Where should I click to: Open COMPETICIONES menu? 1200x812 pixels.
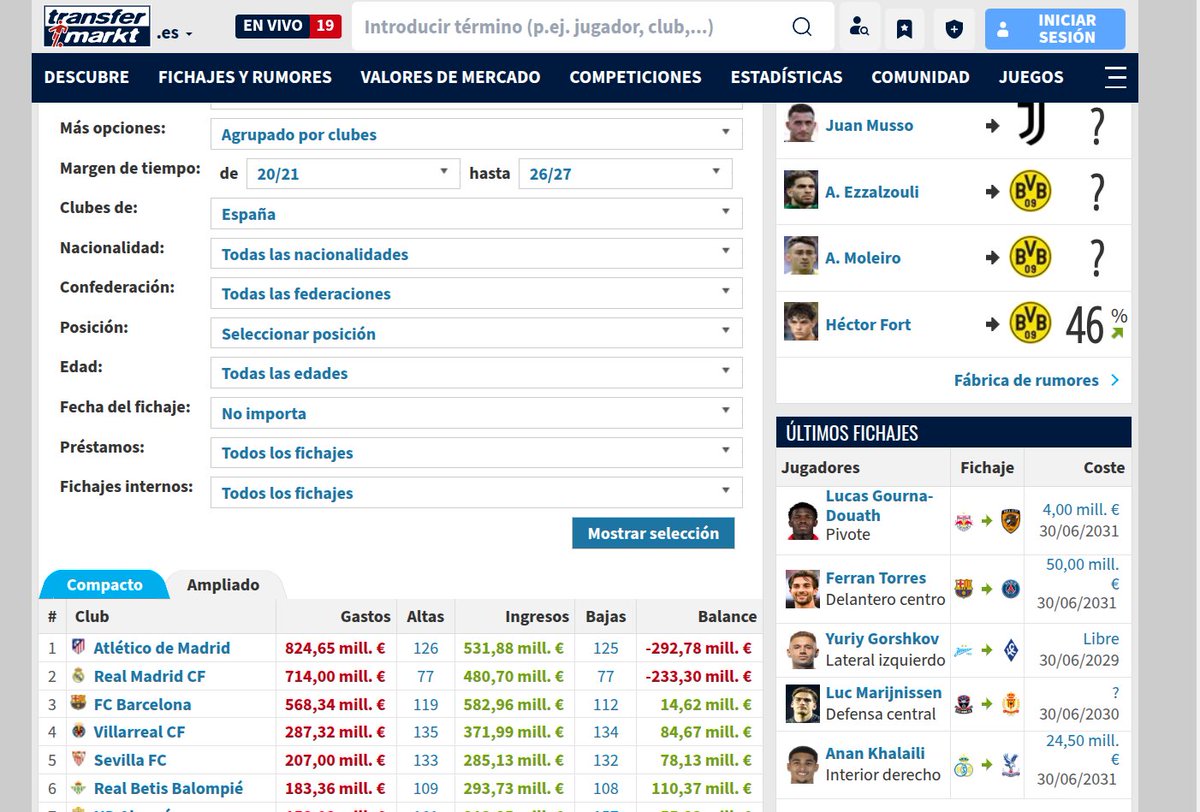(x=635, y=77)
